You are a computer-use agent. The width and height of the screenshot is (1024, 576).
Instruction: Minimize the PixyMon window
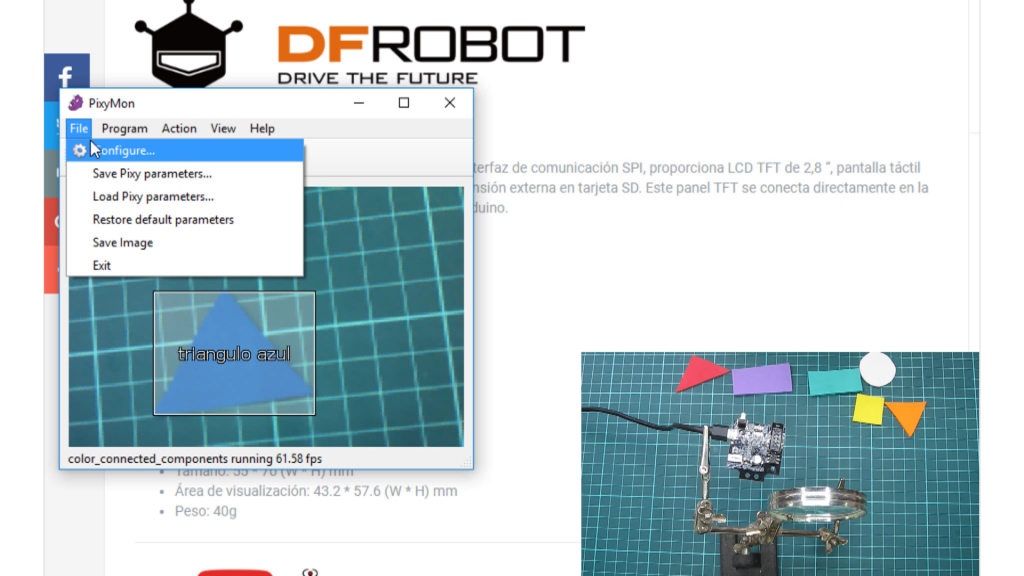[x=358, y=103]
